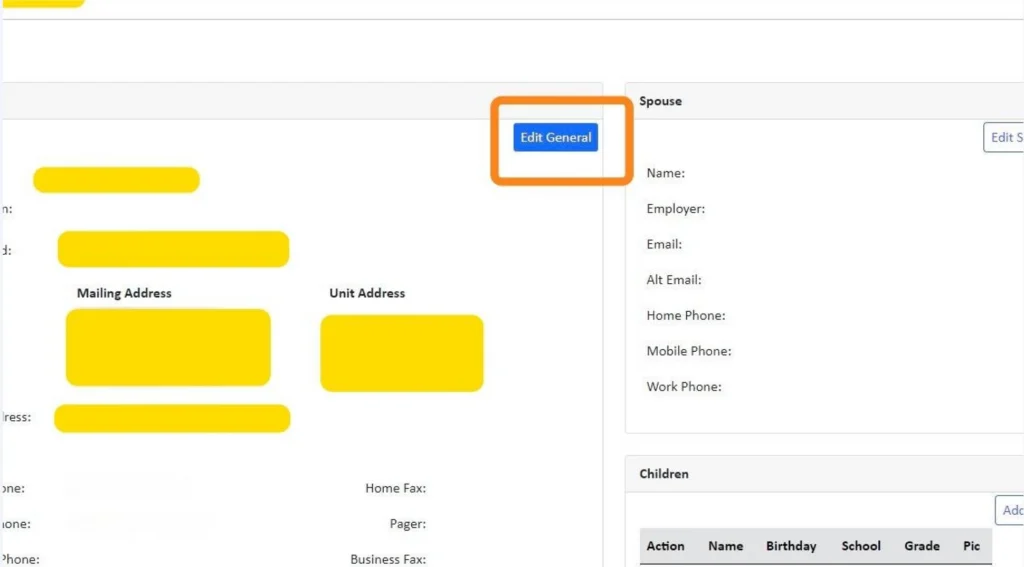
Task: Click the partially visible Edit Spouse button
Action: [1004, 138]
